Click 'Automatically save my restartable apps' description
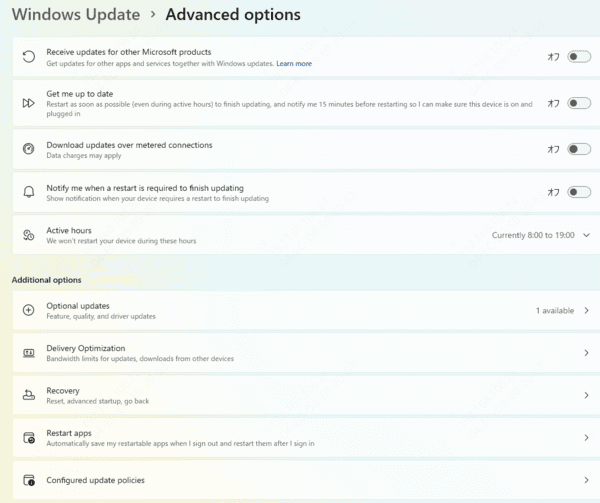The height and width of the screenshot is (503, 600). tap(180, 444)
